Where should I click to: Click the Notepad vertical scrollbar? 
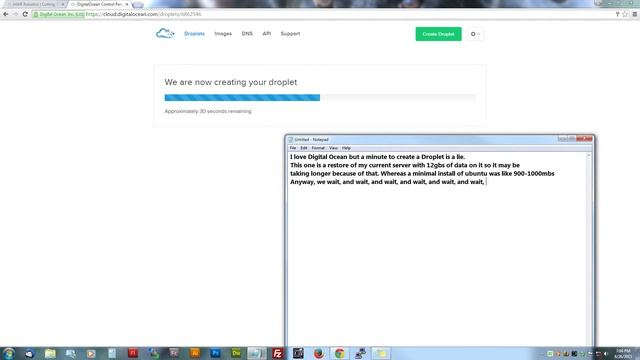589,250
